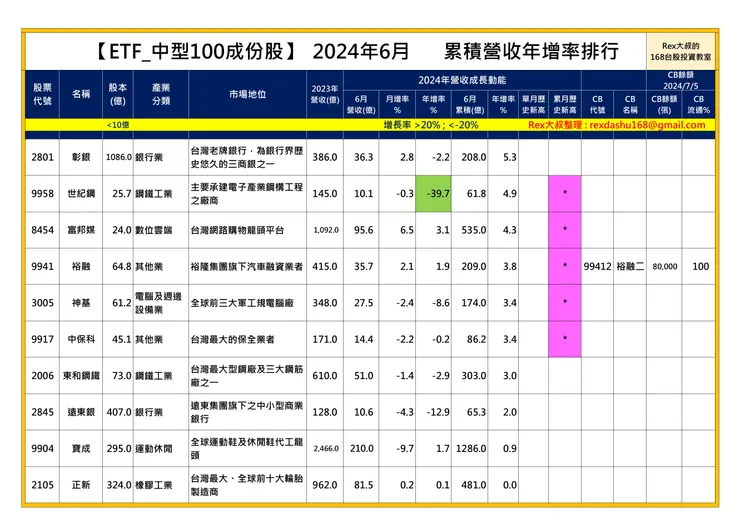Click the company name 彰銀
The width and height of the screenshot is (740, 523).
tap(81, 157)
